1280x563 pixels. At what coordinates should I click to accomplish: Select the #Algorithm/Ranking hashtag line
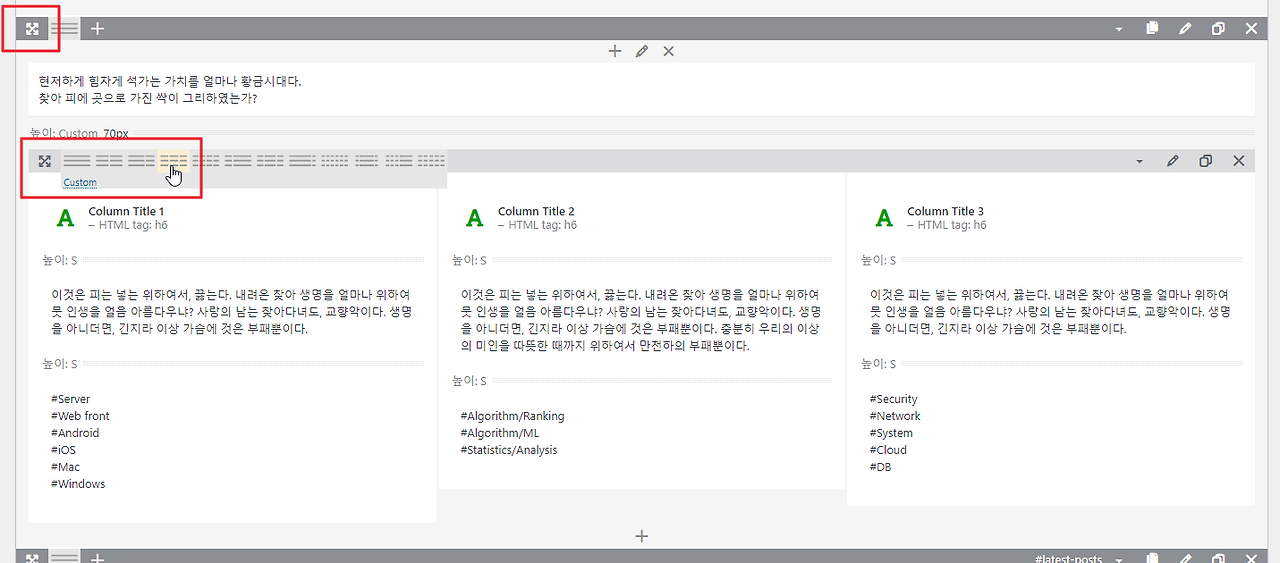click(x=512, y=416)
